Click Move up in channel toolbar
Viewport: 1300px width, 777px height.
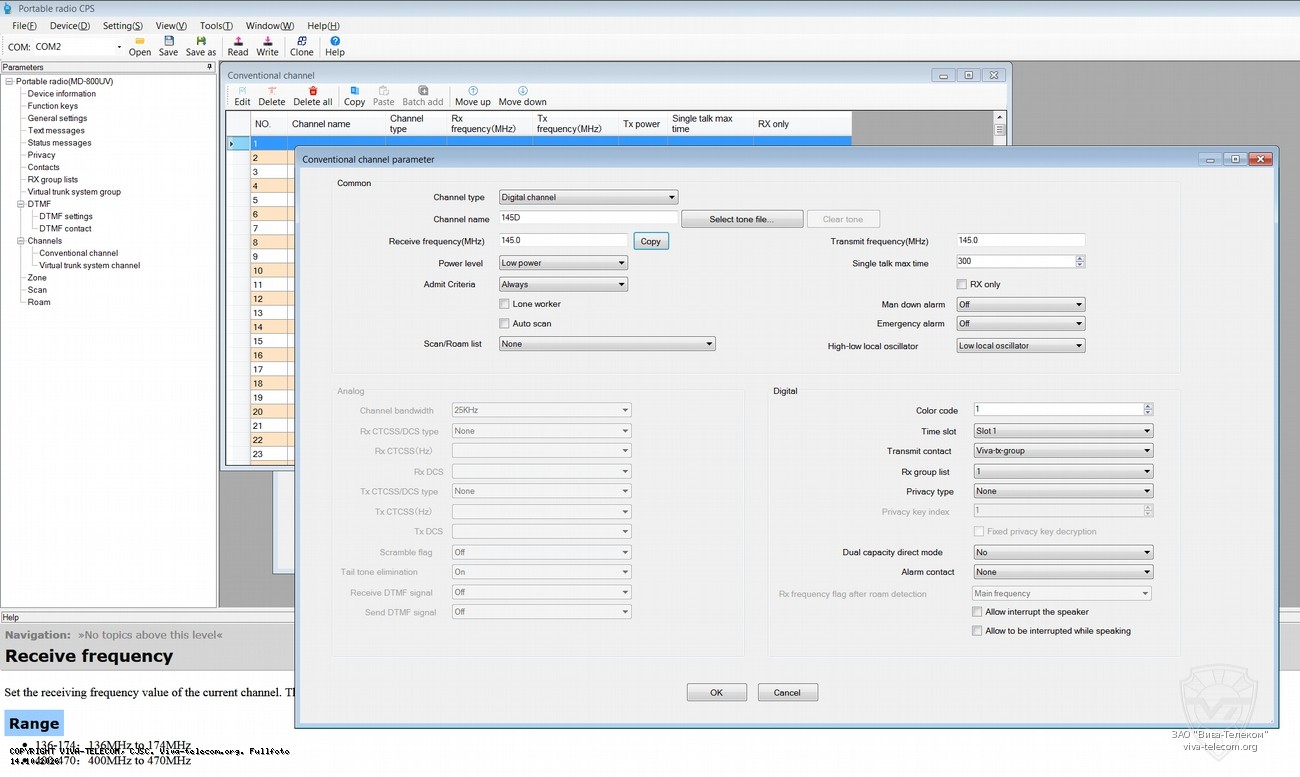pos(473,96)
